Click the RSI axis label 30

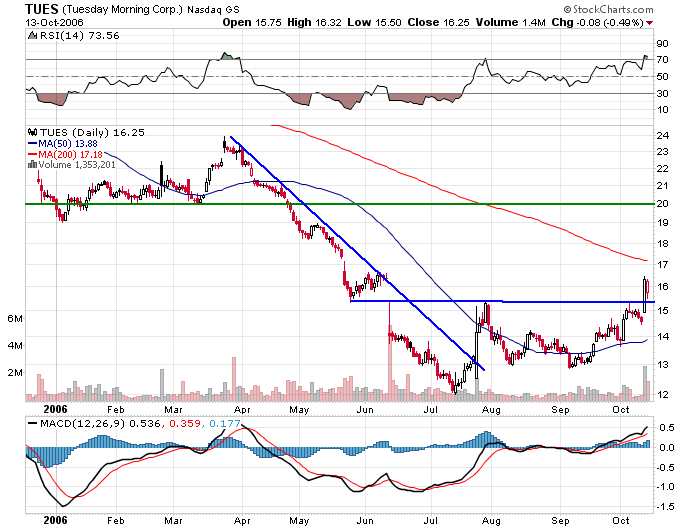[662, 93]
